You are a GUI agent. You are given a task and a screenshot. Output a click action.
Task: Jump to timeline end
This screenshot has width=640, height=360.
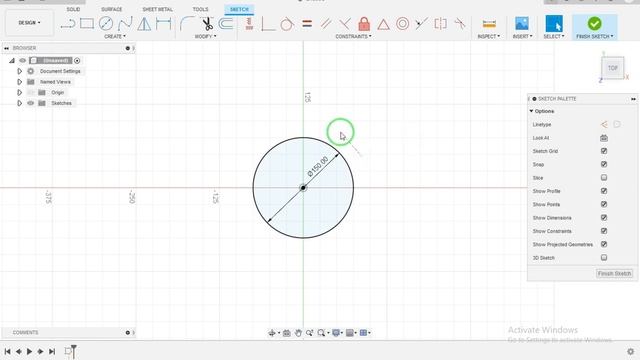pyautogui.click(x=52, y=351)
